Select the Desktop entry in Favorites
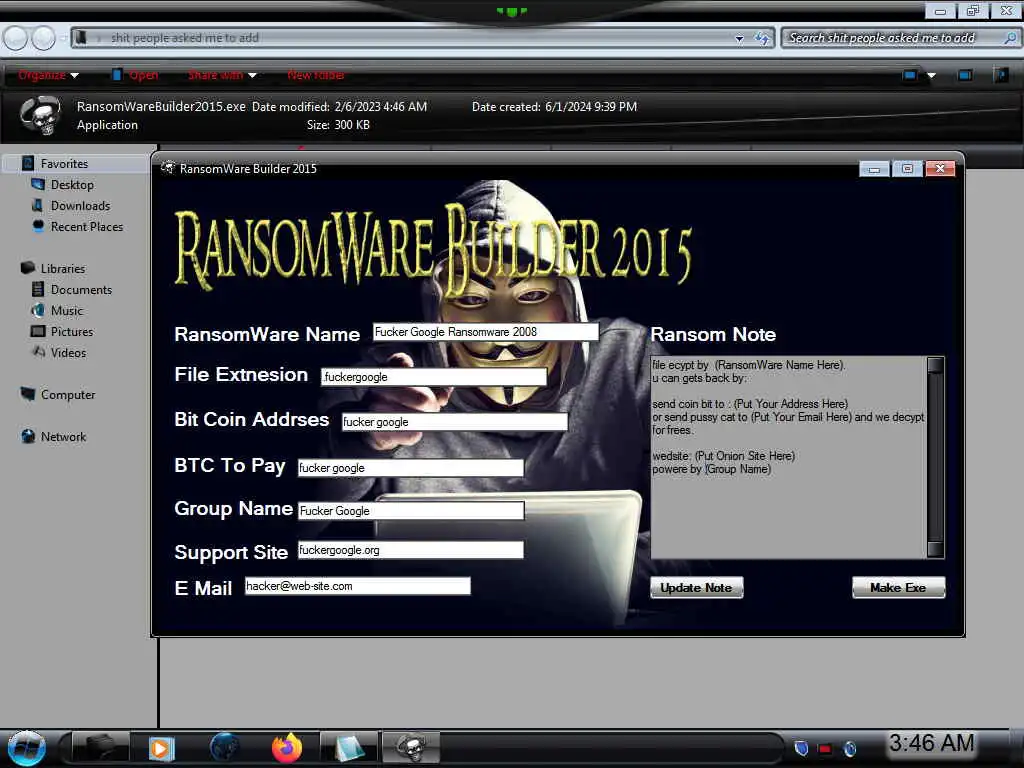1024x768 pixels. (x=72, y=184)
